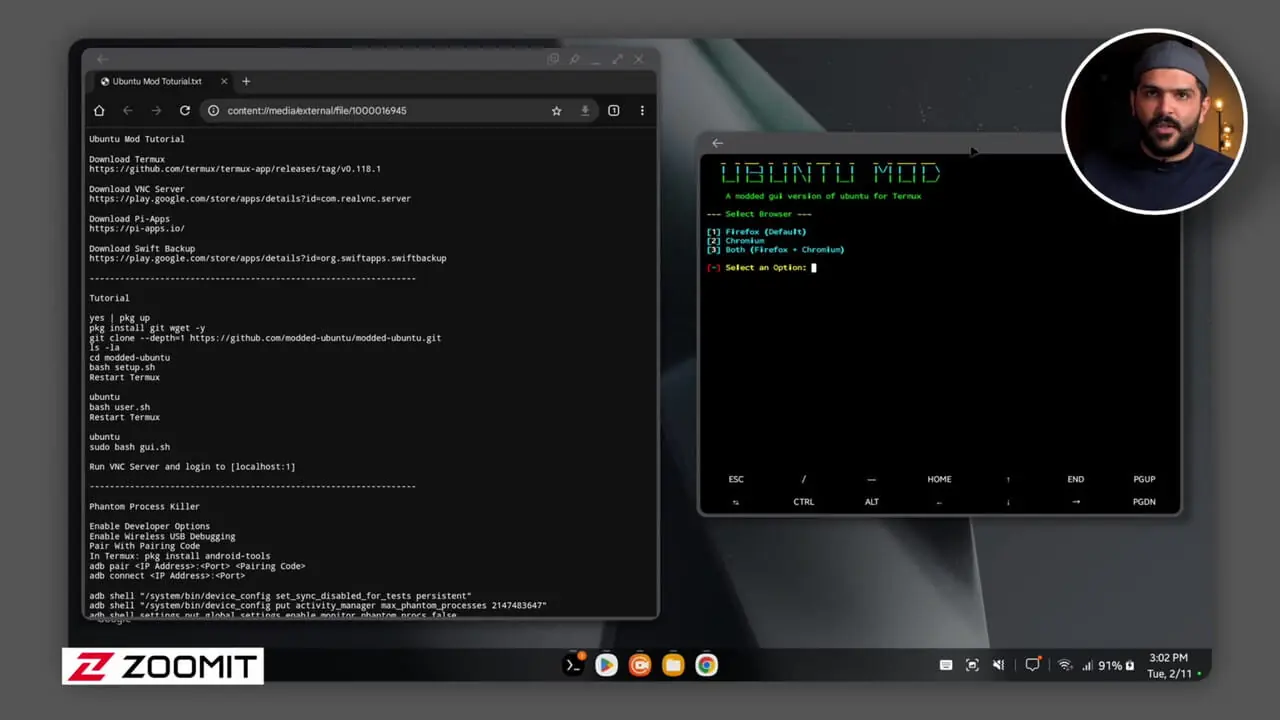Image resolution: width=1280 pixels, height=720 pixels.
Task: Open Chrome from the taskbar
Action: coord(707,665)
